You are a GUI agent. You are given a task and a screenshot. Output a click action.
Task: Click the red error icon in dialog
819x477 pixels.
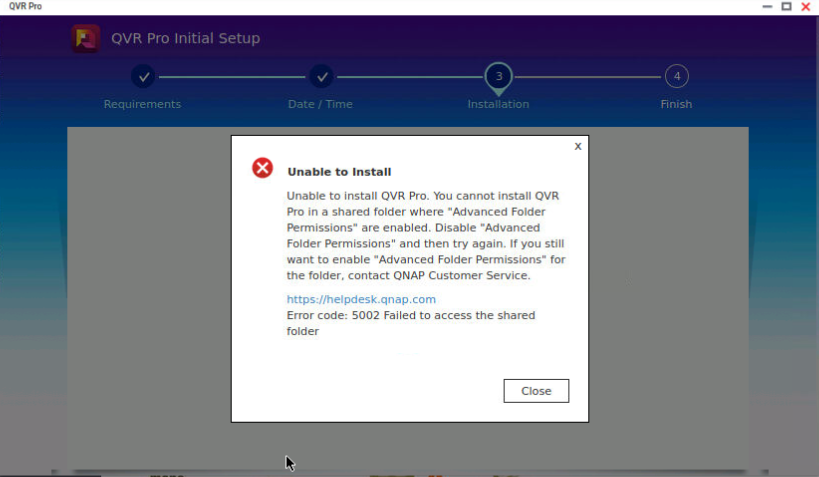click(262, 168)
